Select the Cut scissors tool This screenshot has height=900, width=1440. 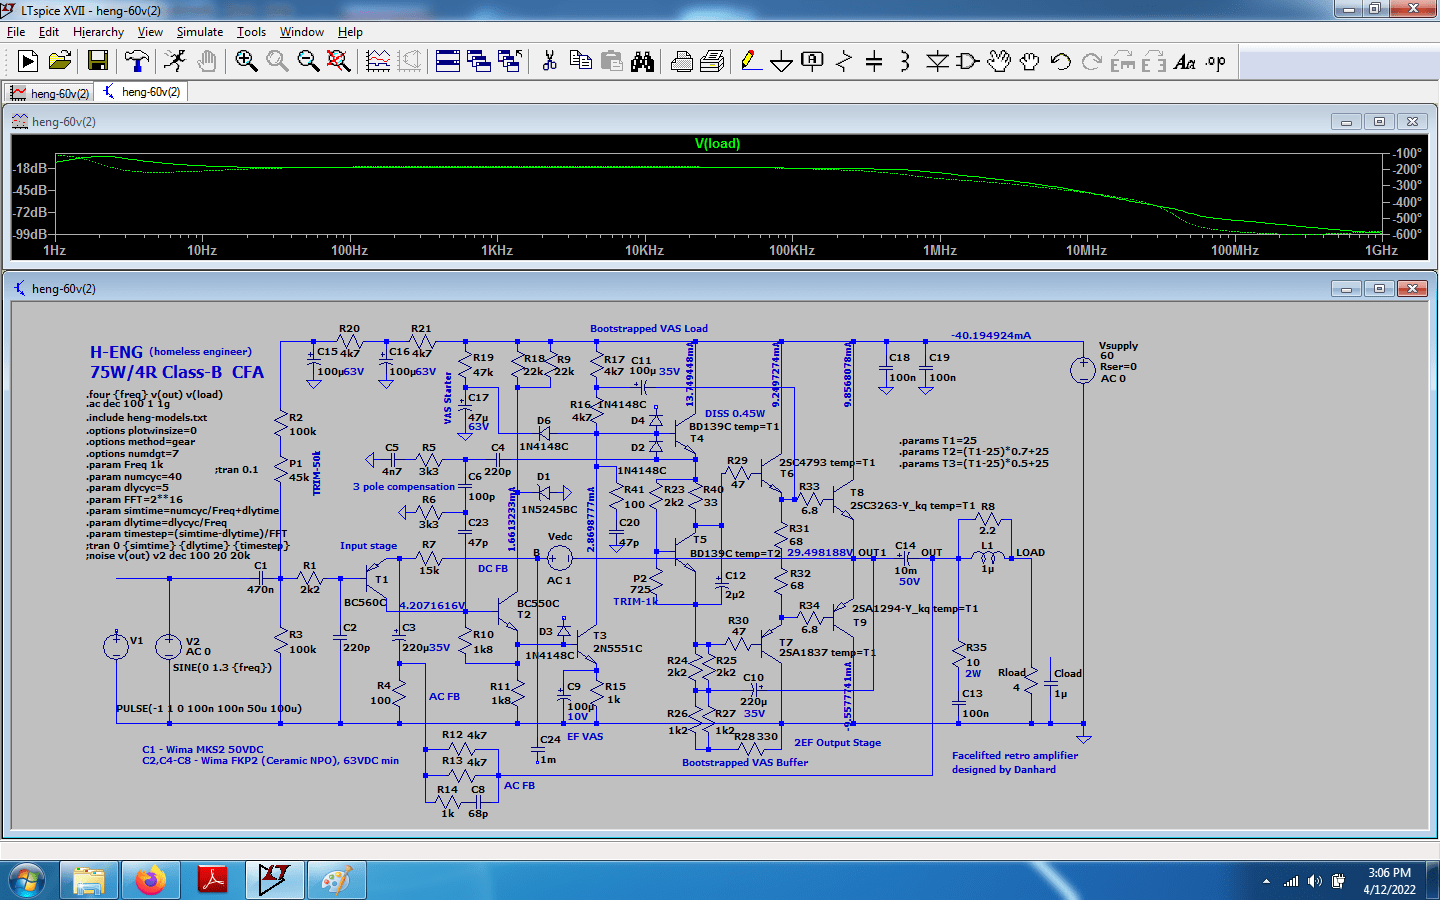tap(549, 62)
